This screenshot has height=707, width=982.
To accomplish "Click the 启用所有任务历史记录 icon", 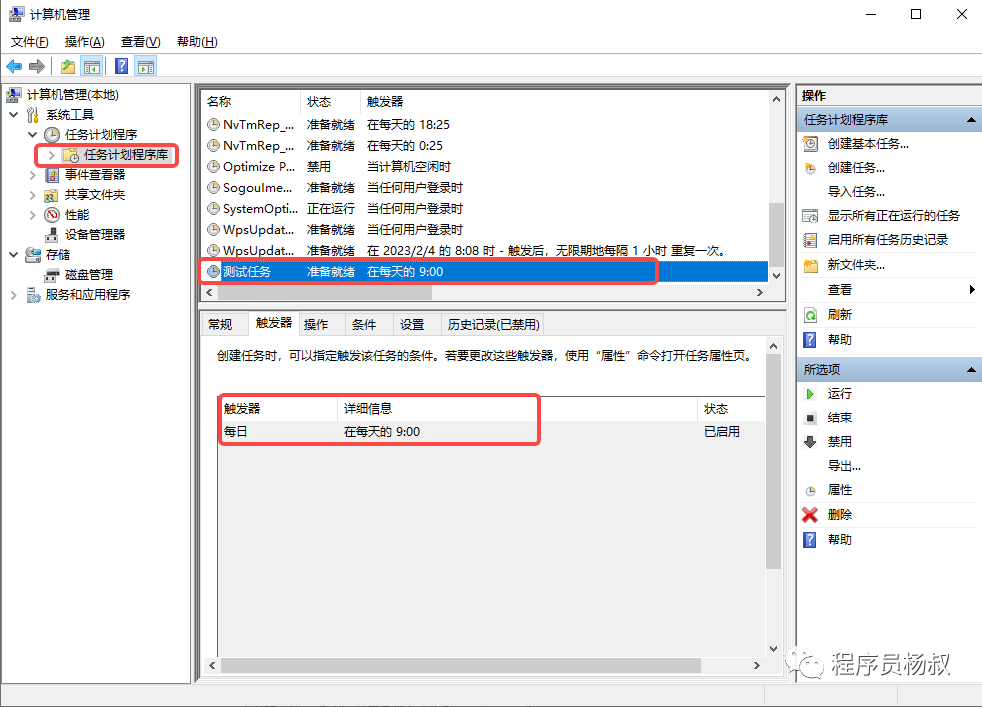I will (x=810, y=240).
